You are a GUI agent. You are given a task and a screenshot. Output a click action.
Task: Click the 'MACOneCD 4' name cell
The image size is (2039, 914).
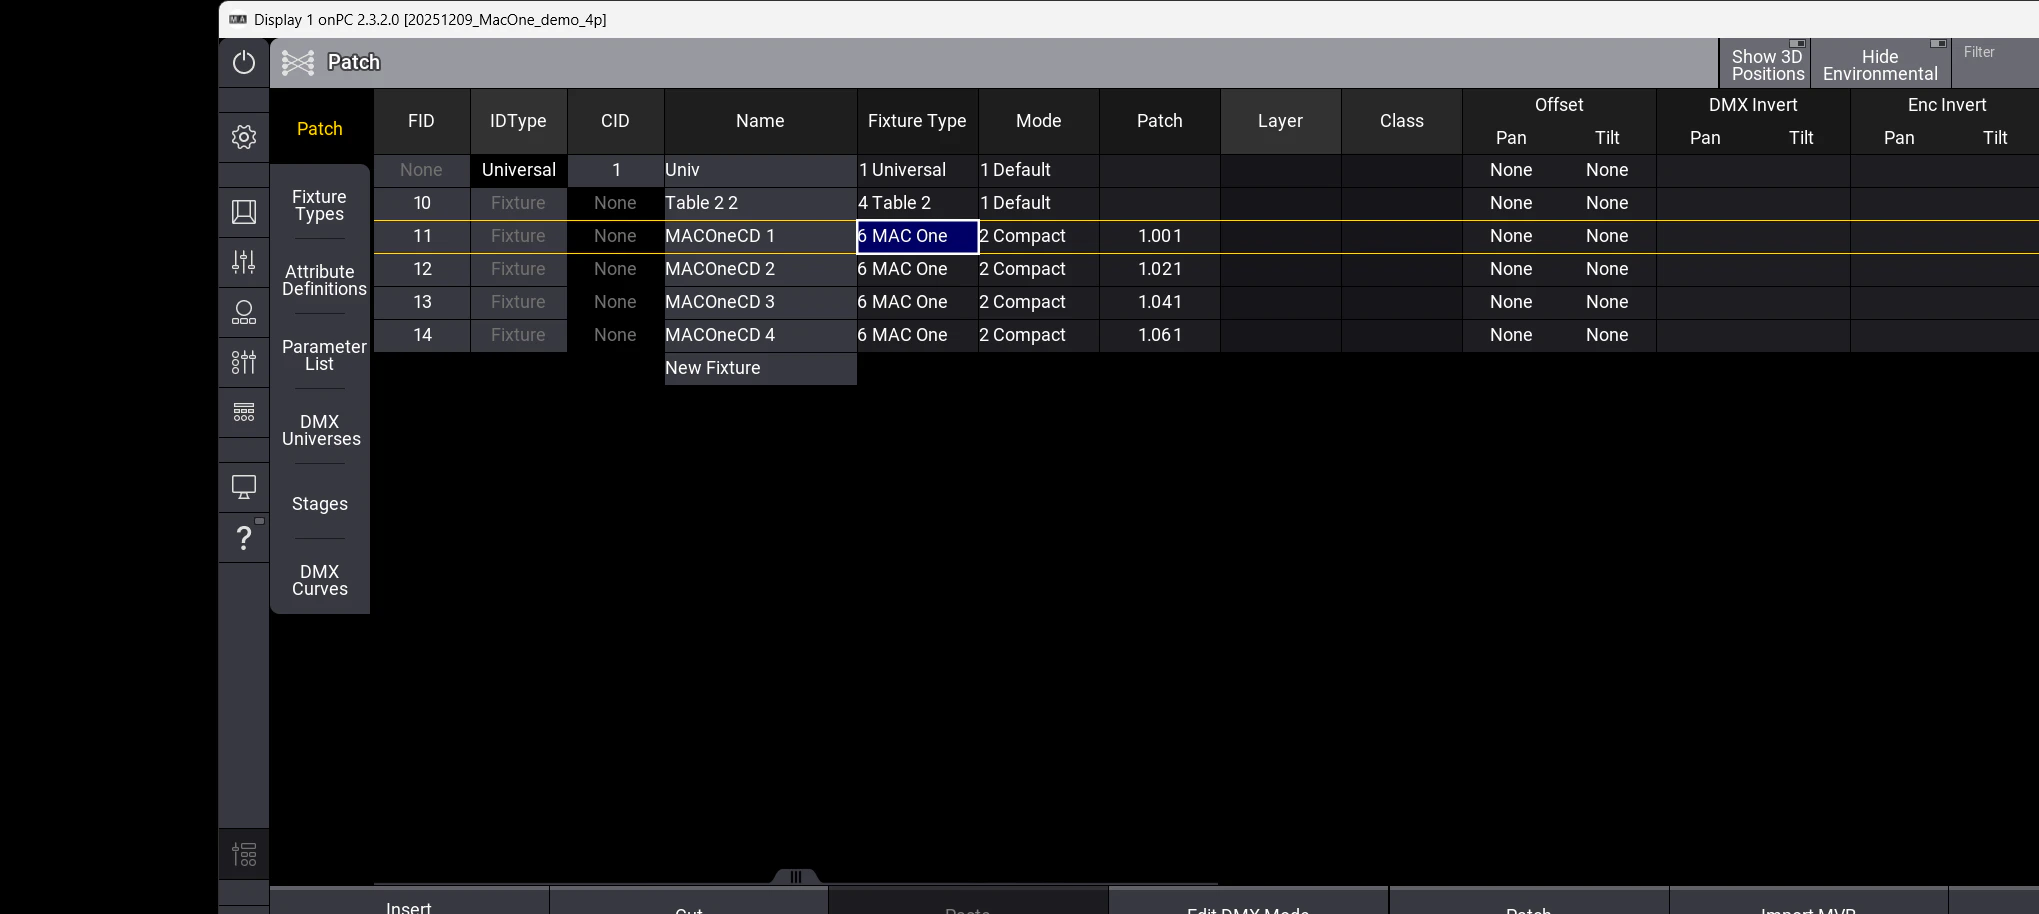(760, 335)
